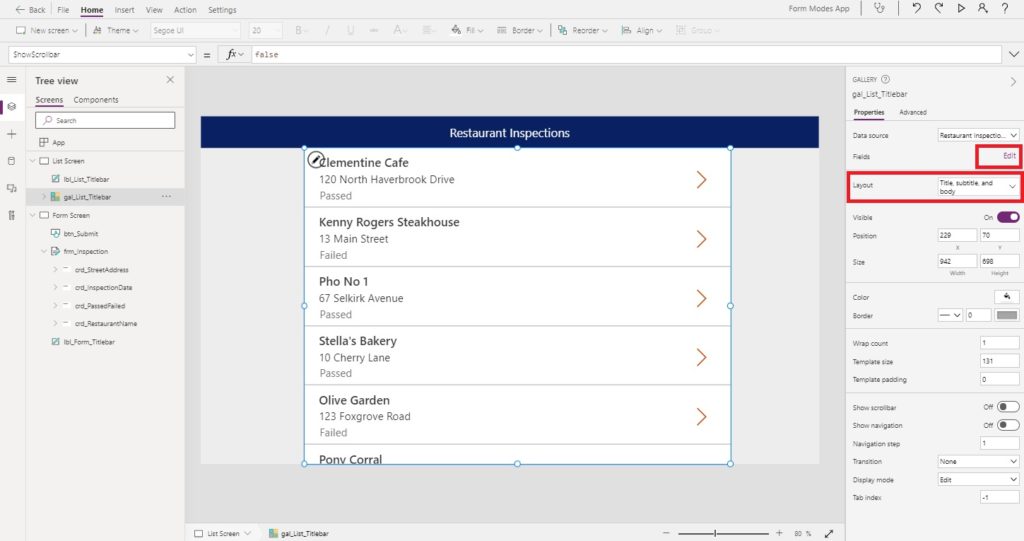Collapse the Form Screen tree node
Viewport: 1024px width, 541px height.
[32, 215]
